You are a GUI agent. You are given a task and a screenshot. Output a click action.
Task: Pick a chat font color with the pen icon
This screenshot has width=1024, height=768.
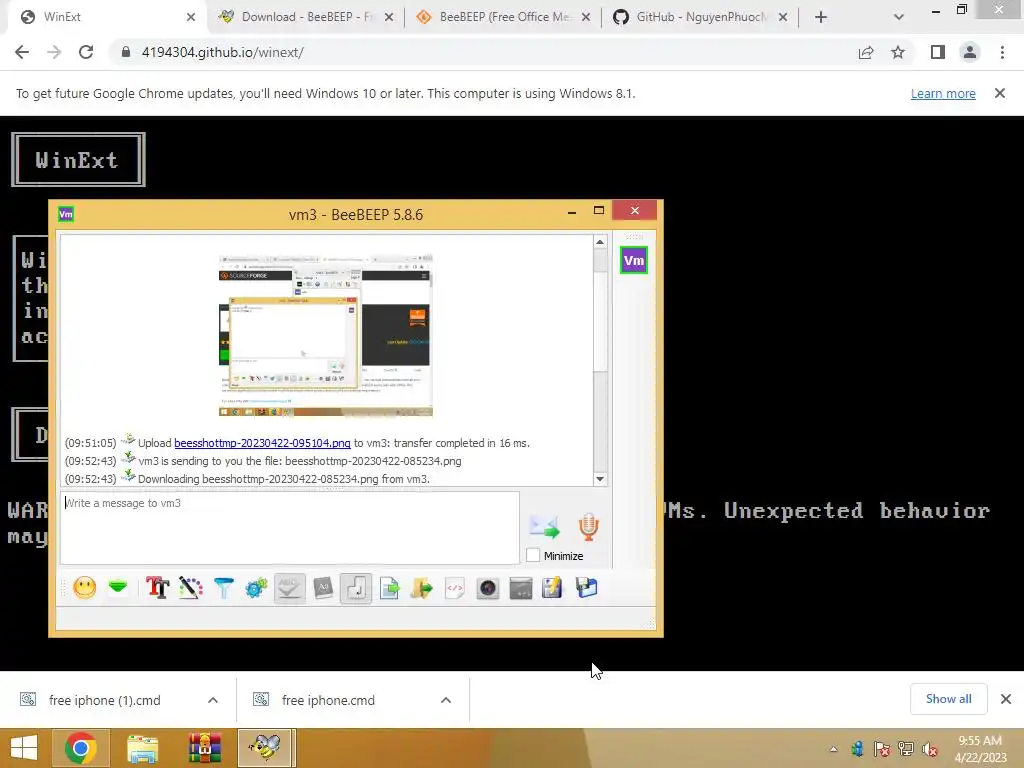click(x=190, y=588)
